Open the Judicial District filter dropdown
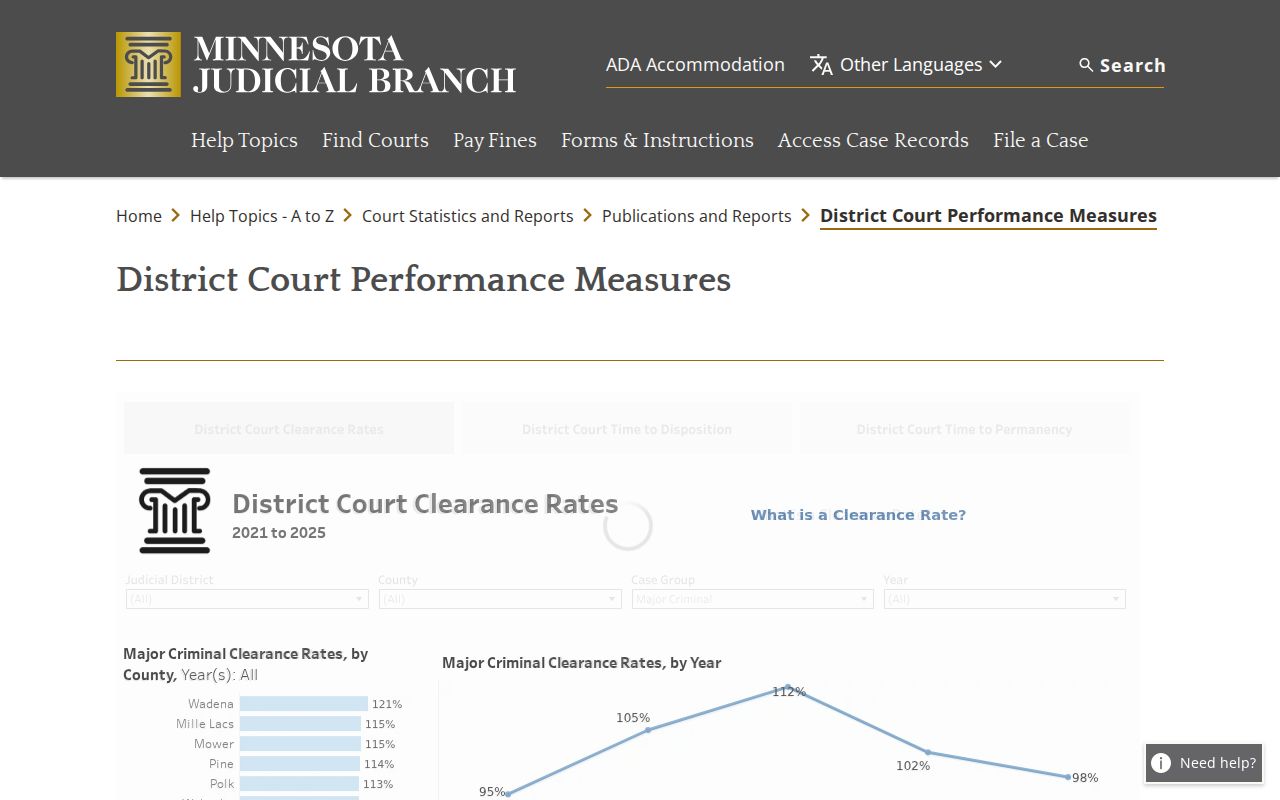Screen dimensions: 1280x800 point(247,599)
